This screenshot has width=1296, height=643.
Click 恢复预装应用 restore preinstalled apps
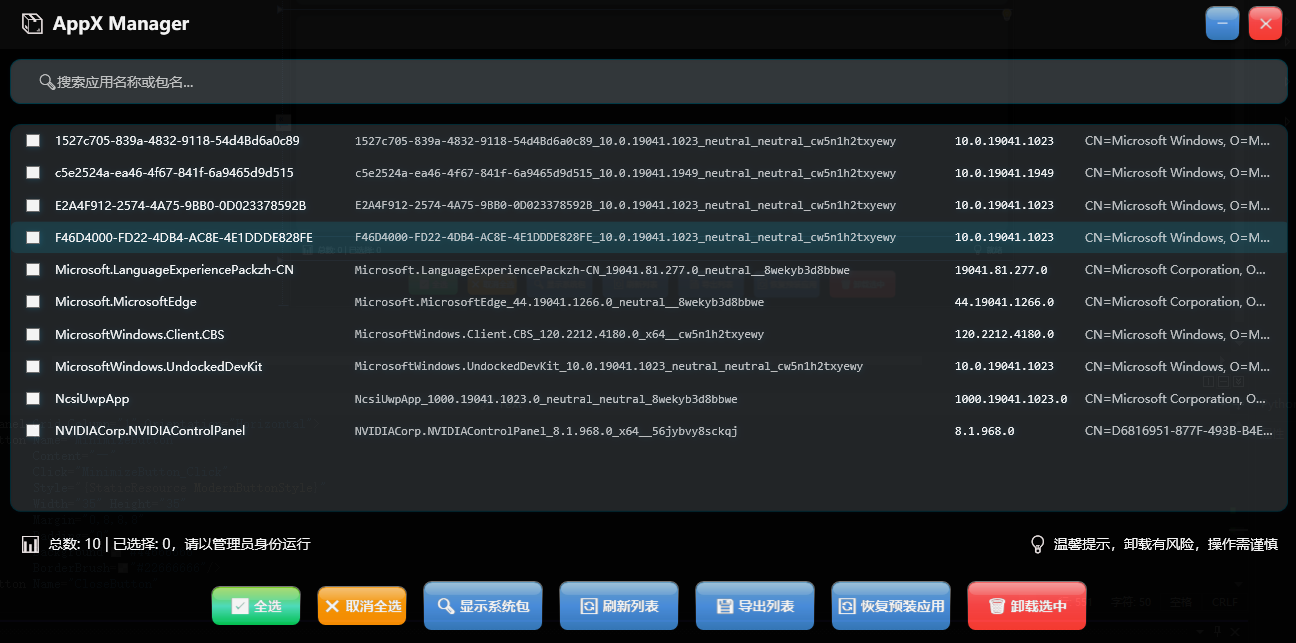[x=891, y=607]
